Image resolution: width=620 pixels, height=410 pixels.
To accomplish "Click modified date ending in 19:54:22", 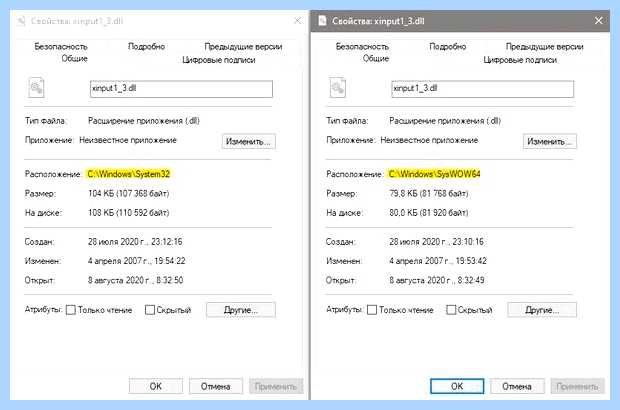I will [x=136, y=261].
